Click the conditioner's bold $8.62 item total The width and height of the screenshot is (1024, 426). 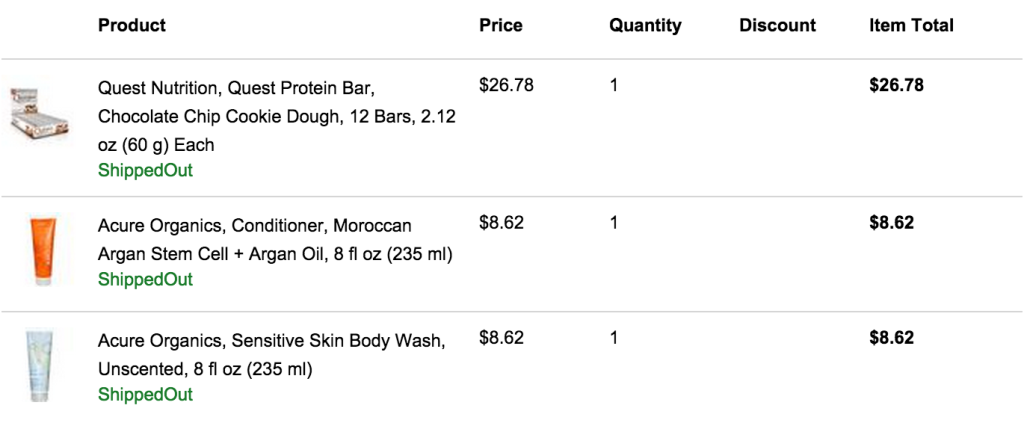point(891,223)
